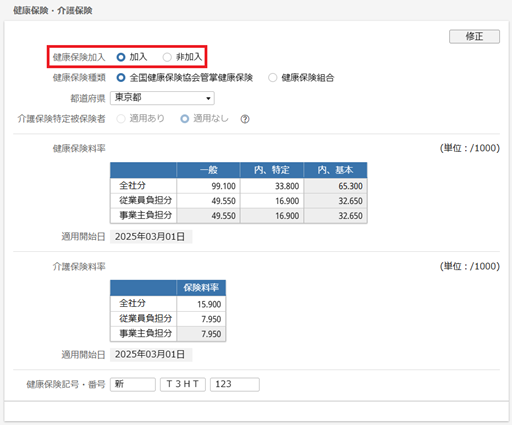
Task: Click the 健康保険料率 label
Action: (x=79, y=148)
